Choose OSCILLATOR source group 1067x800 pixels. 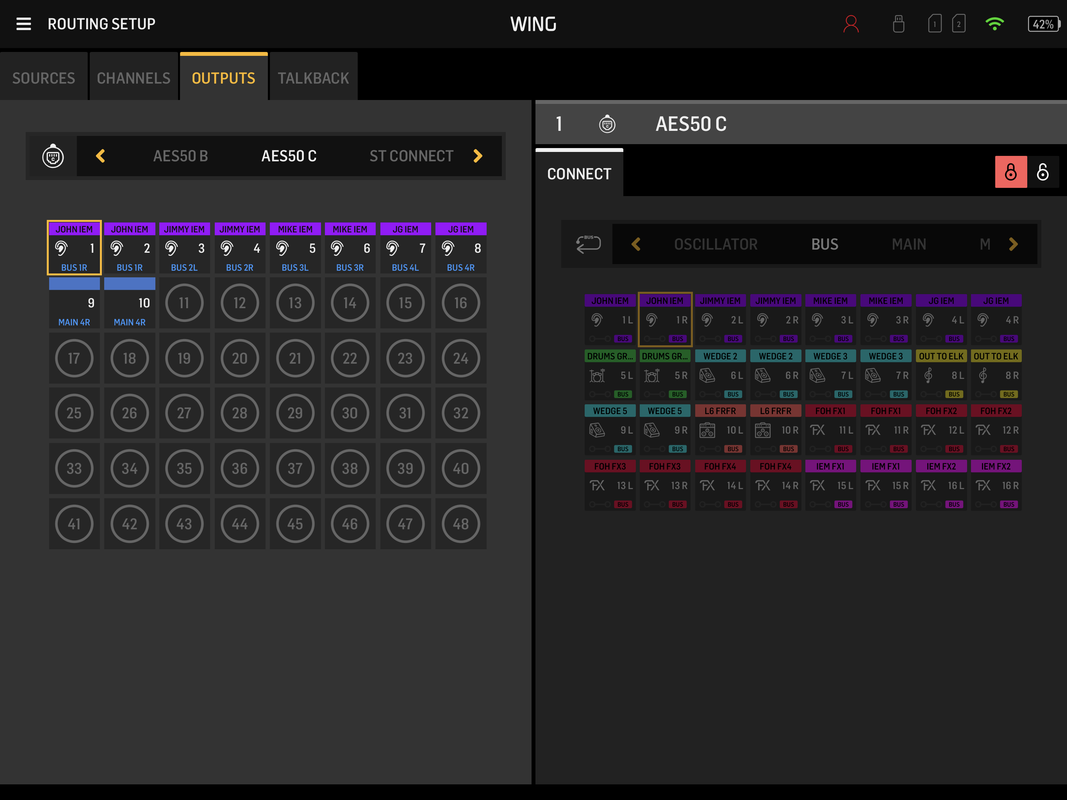pos(715,244)
